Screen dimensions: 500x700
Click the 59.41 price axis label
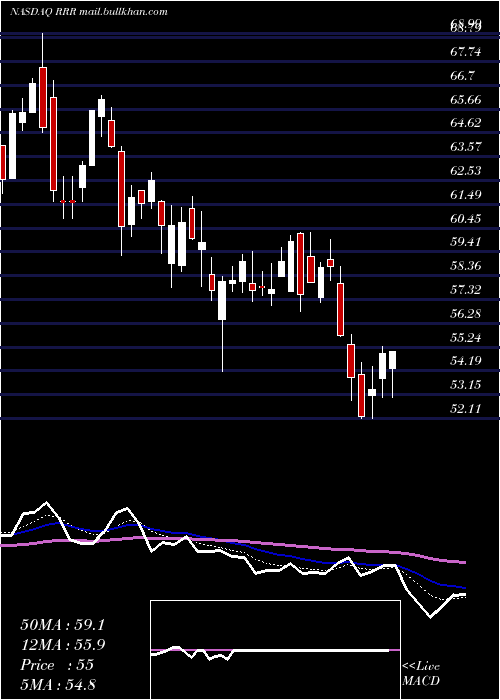tap(466, 242)
